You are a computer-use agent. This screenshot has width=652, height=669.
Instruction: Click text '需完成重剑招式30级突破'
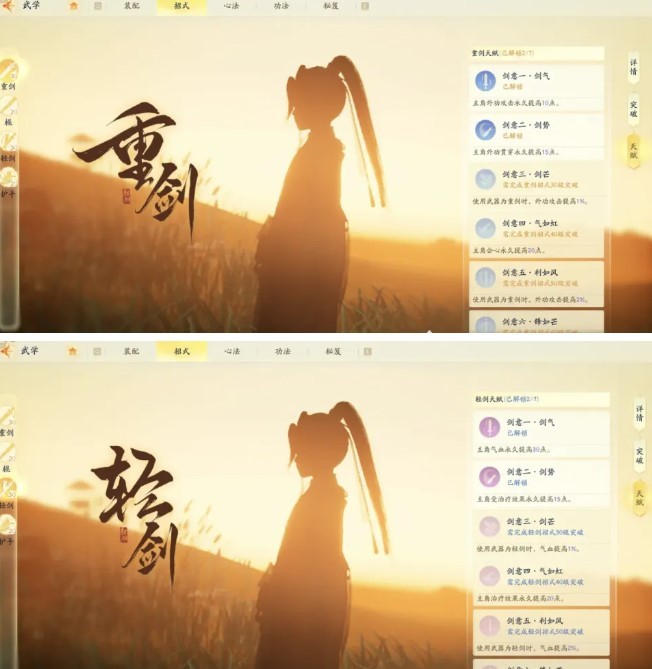(540, 185)
